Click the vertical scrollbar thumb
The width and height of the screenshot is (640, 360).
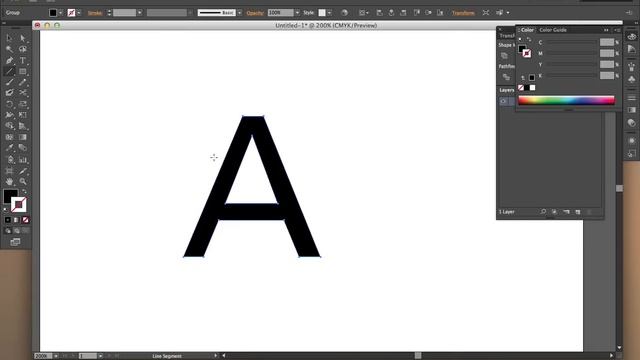620,188
